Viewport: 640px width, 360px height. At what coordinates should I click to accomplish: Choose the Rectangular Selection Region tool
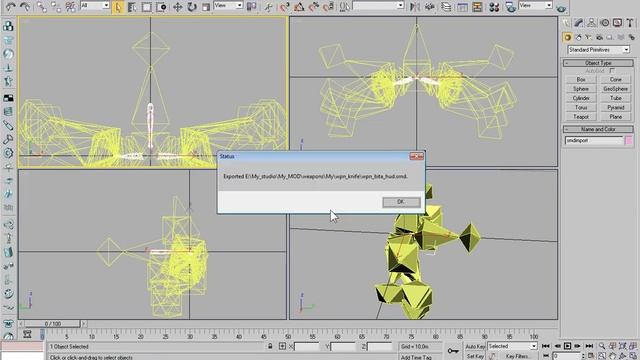[147, 7]
